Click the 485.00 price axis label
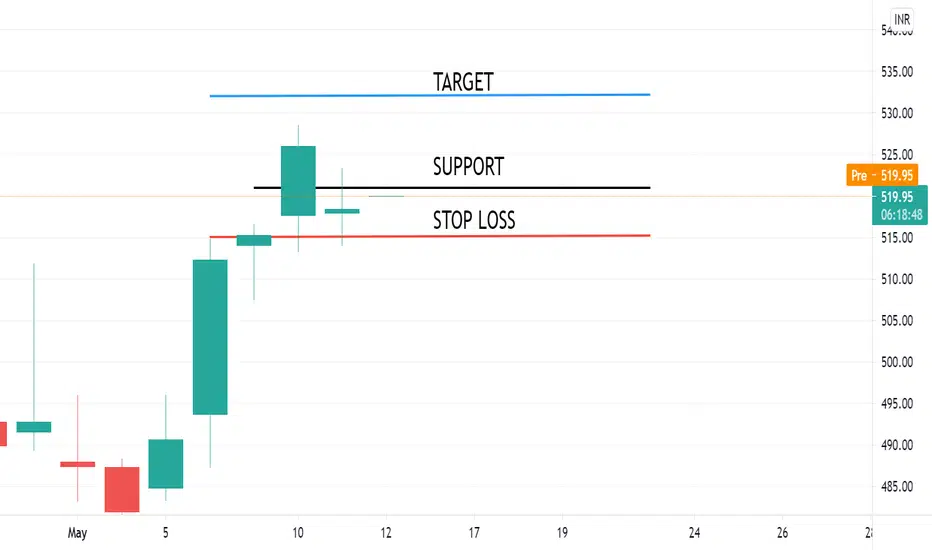This screenshot has width=932, height=550. [x=897, y=487]
